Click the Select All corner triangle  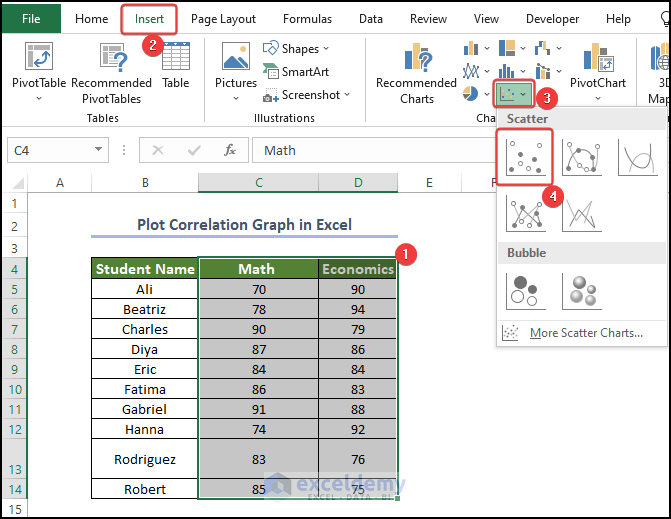click(18, 183)
